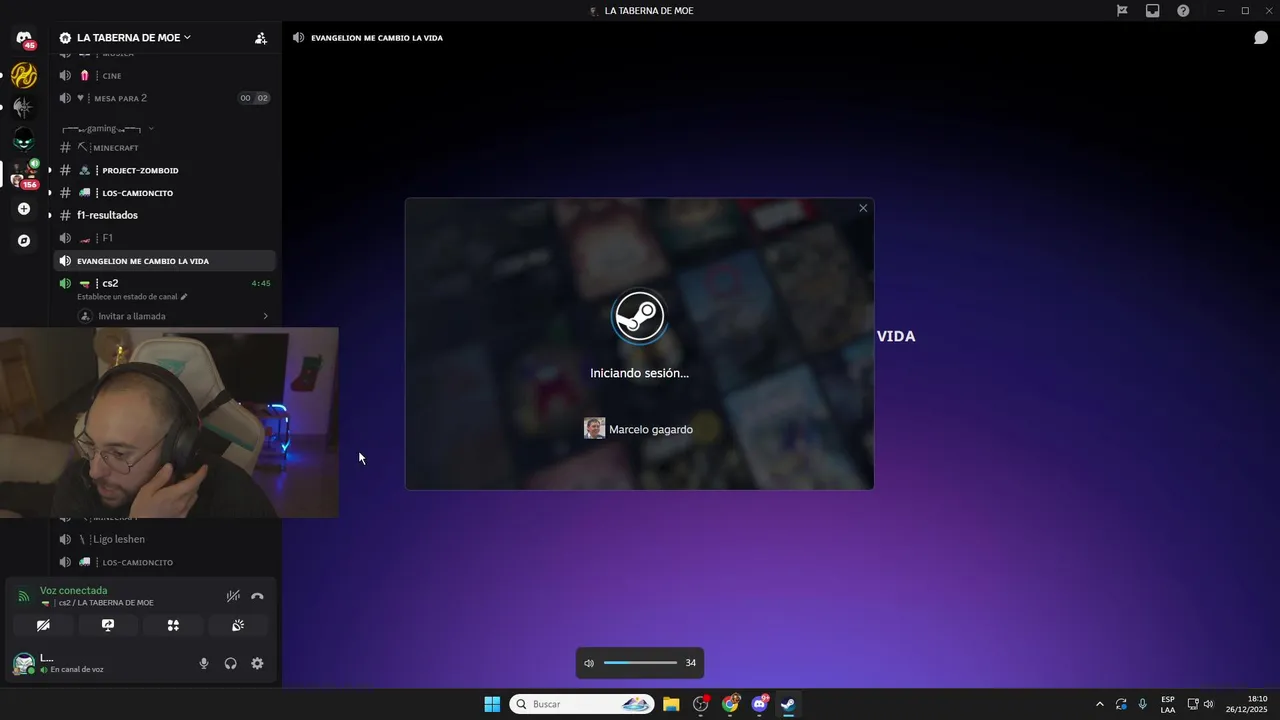Click Voz conectada status text

click(x=73, y=590)
